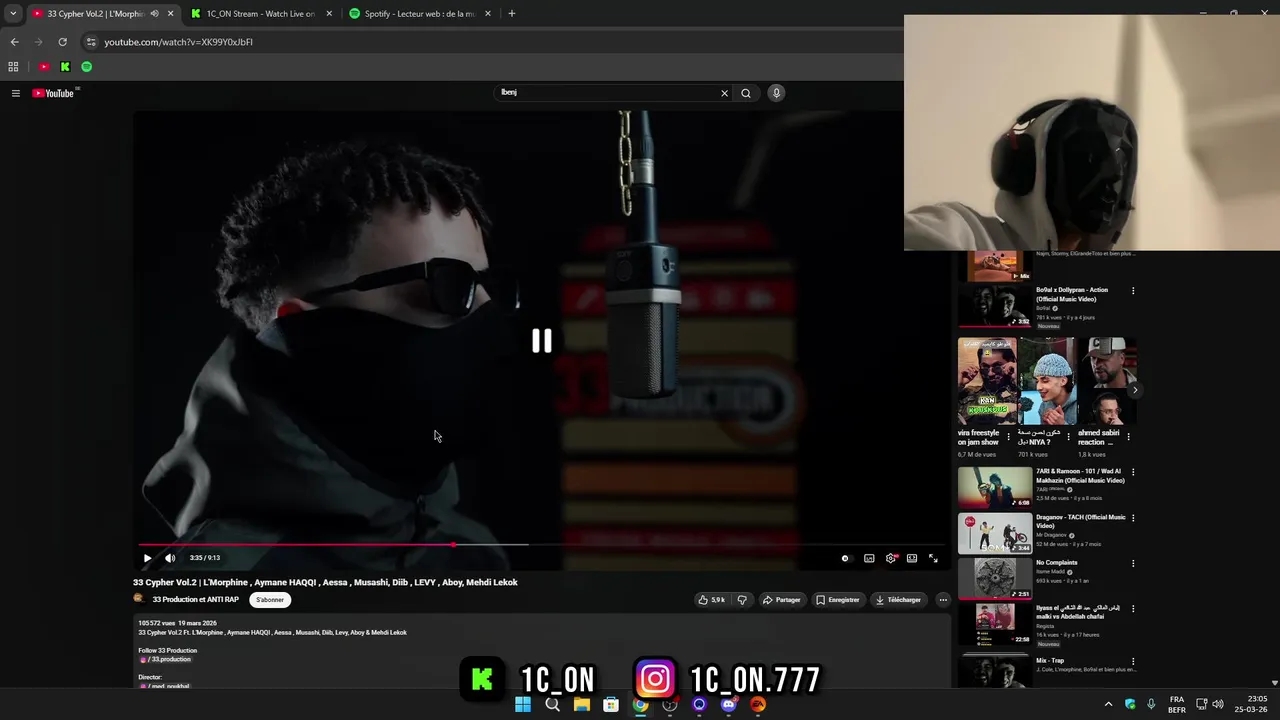Click the Enregistrer save button
Image resolution: width=1280 pixels, height=720 pixels.
[838, 600]
